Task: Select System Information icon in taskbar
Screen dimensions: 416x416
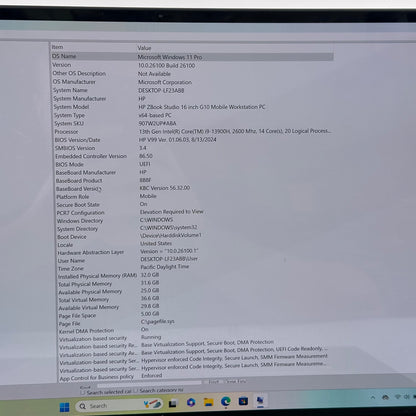Action: pos(260,400)
